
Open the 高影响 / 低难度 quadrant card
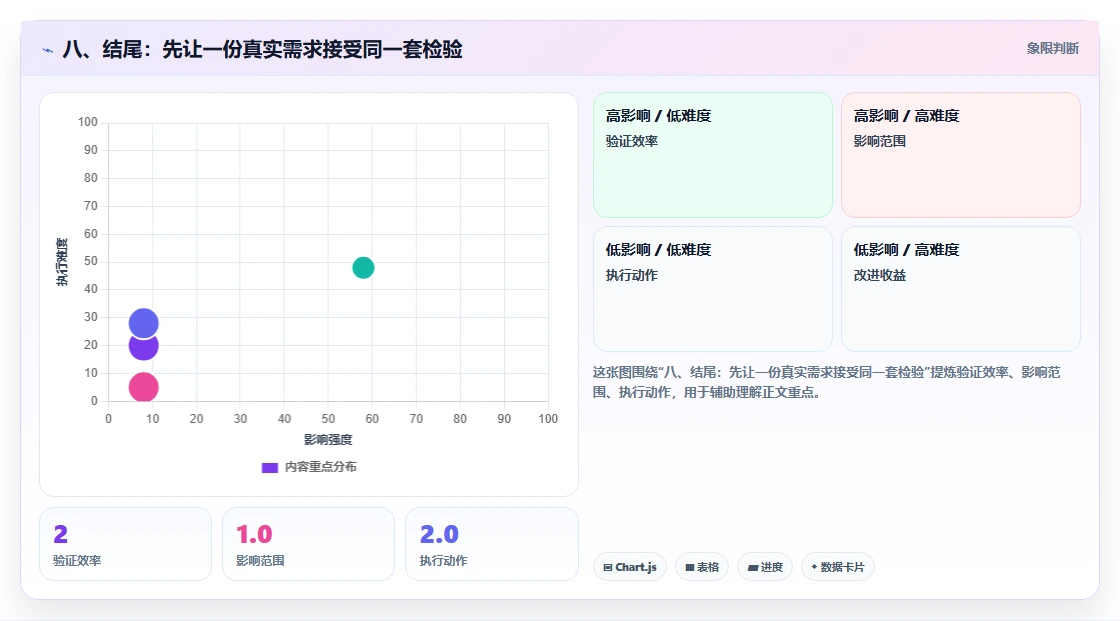pyautogui.click(x=713, y=154)
